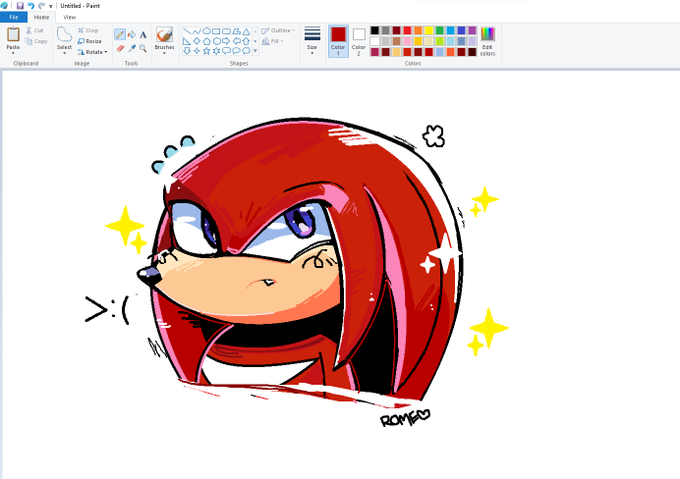The width and height of the screenshot is (680, 479).
Task: Activate the Color 1 foreground slot
Action: 338,41
